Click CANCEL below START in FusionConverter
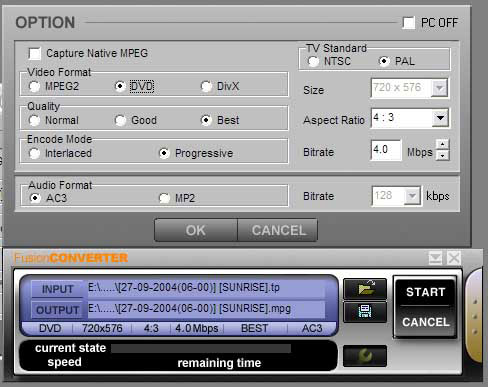 coord(425,322)
